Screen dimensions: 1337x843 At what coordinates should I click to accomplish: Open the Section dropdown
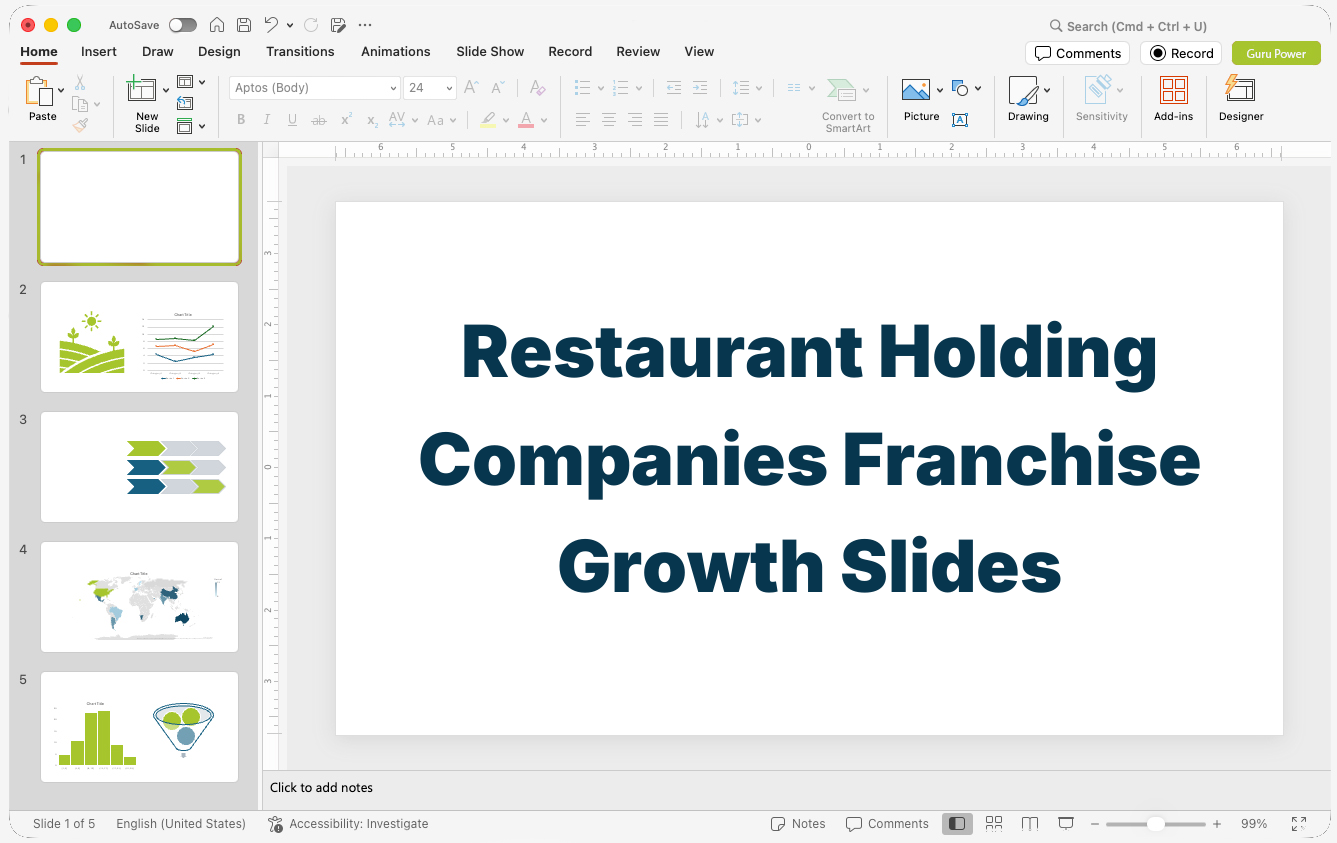point(191,126)
